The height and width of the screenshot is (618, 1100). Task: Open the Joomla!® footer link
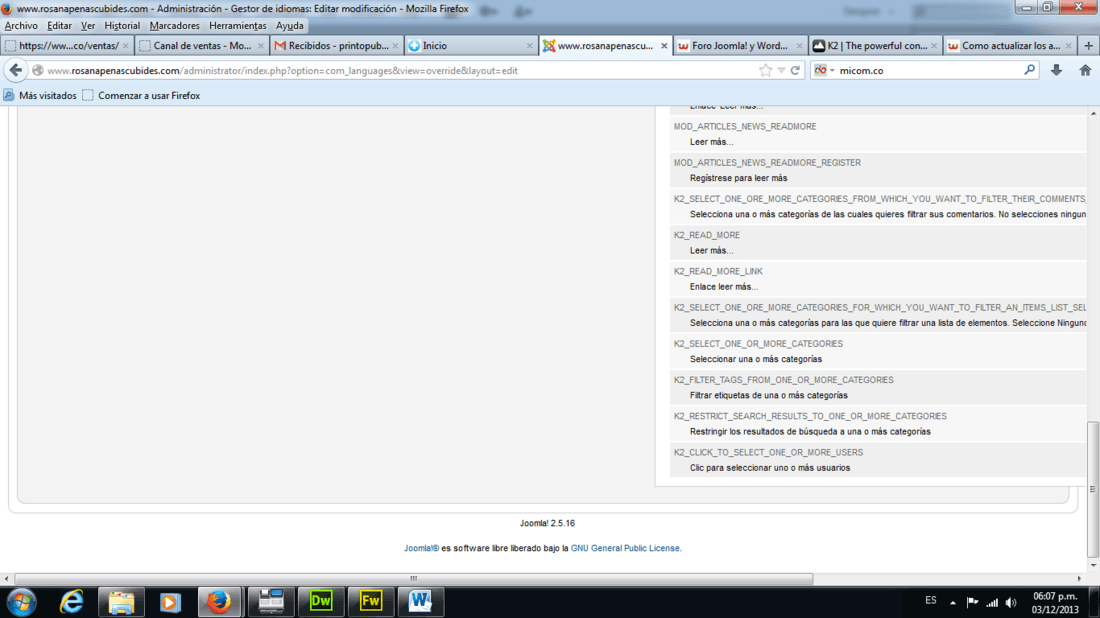(x=421, y=549)
